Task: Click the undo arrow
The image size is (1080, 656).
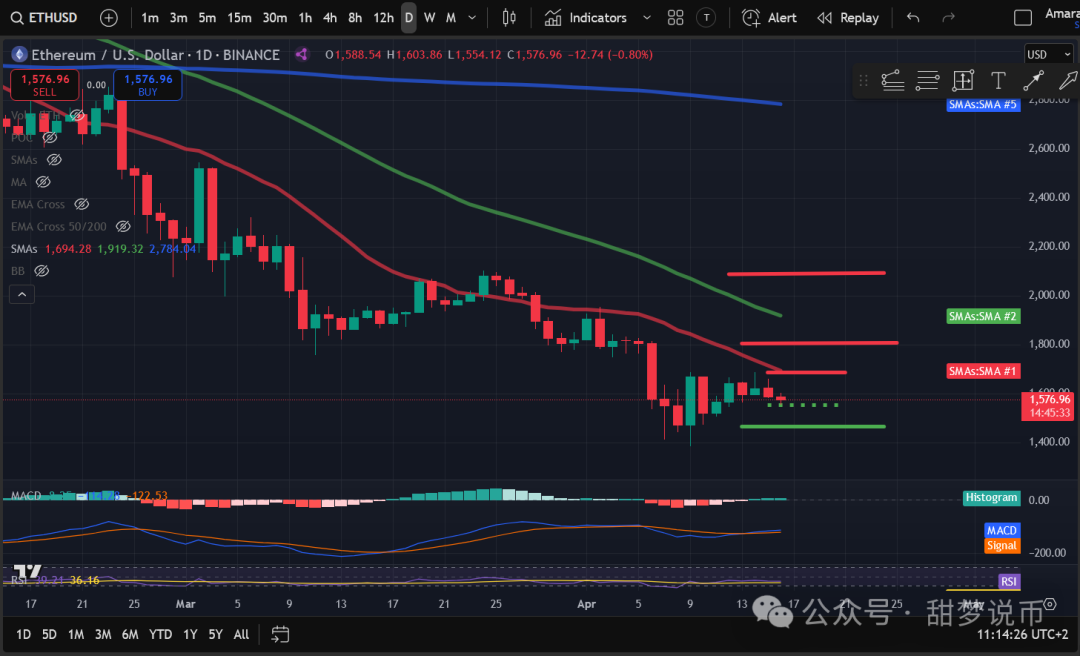Action: (x=912, y=18)
